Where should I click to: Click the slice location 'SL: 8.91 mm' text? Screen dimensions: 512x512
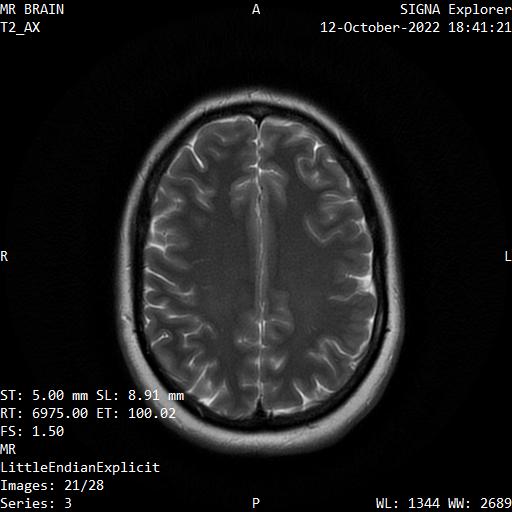(140, 395)
